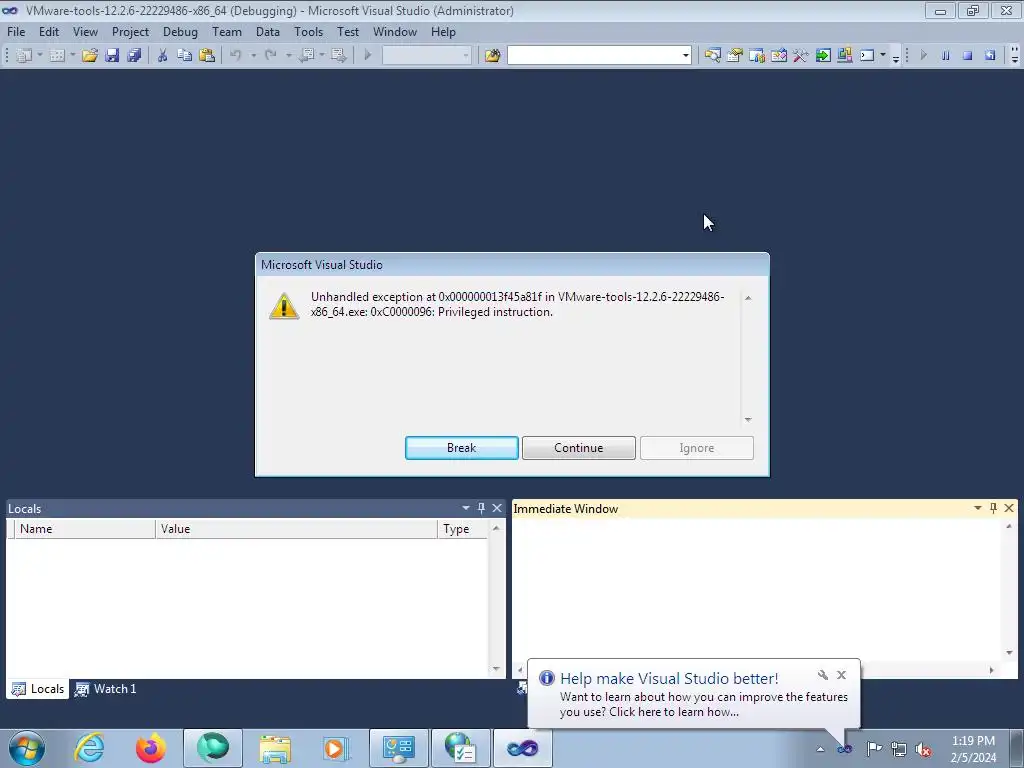Click the Save floppy disk icon

pyautogui.click(x=112, y=56)
